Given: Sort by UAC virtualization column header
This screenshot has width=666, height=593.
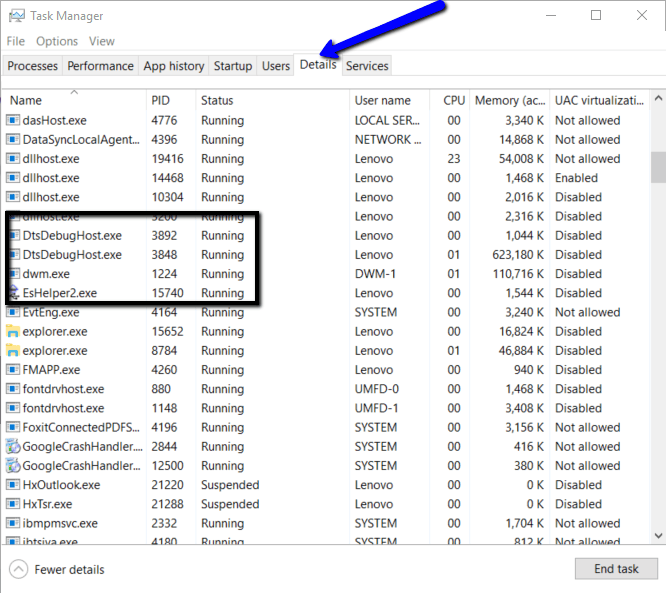Looking at the screenshot, I should (599, 100).
